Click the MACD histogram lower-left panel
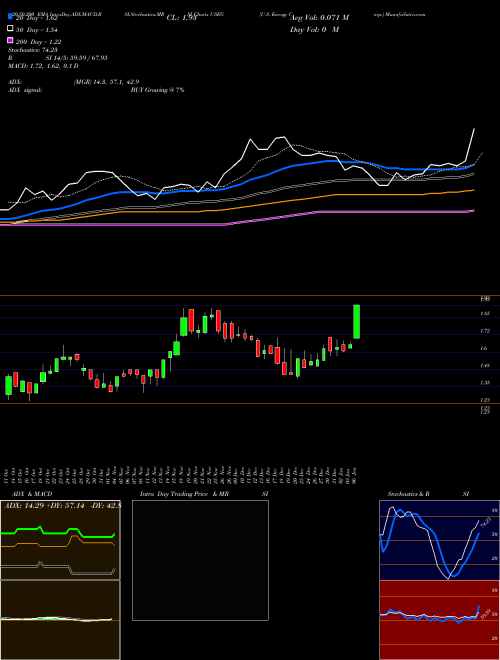 60,620
